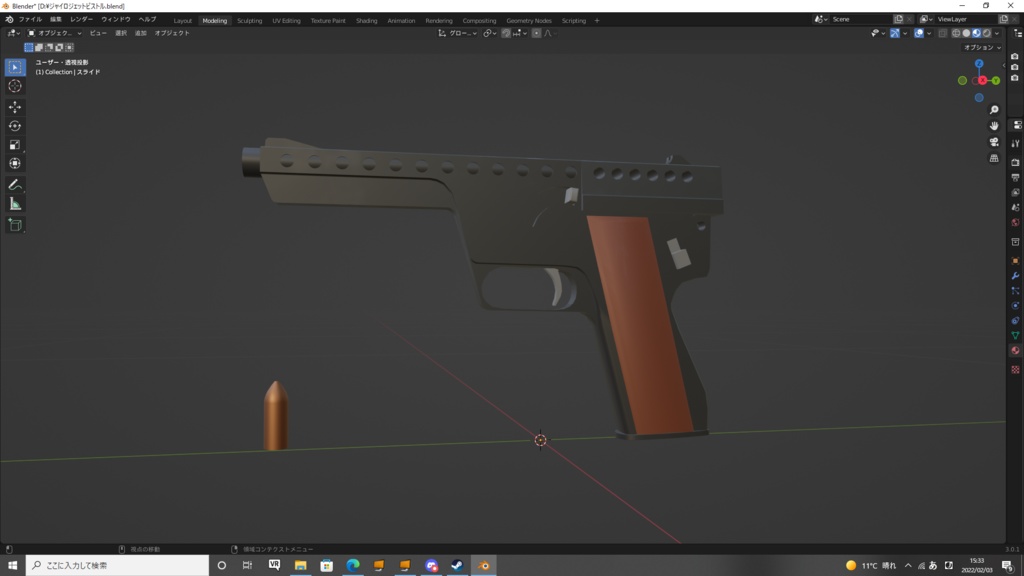Open the Tool properties tab

click(1016, 143)
